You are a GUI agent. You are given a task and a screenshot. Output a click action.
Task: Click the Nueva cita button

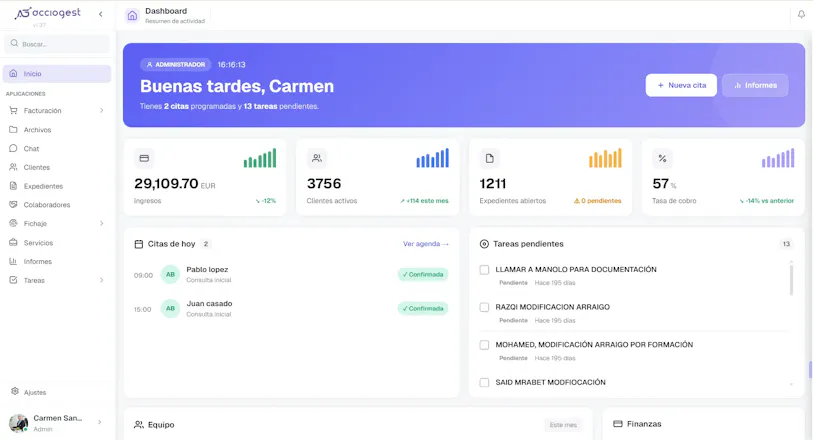(681, 85)
